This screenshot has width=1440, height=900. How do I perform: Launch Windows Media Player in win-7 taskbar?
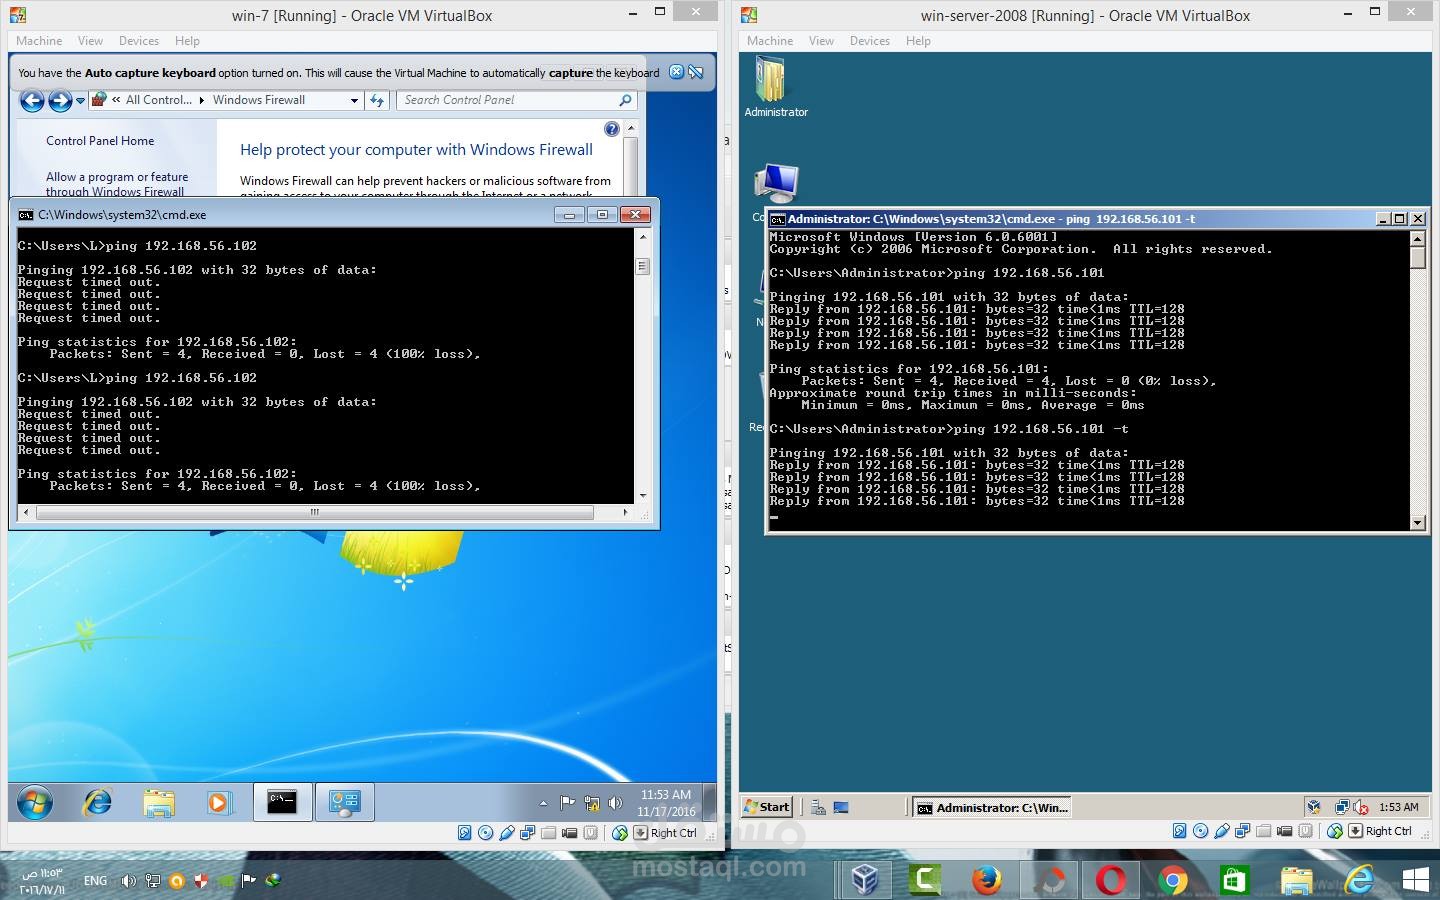218,802
